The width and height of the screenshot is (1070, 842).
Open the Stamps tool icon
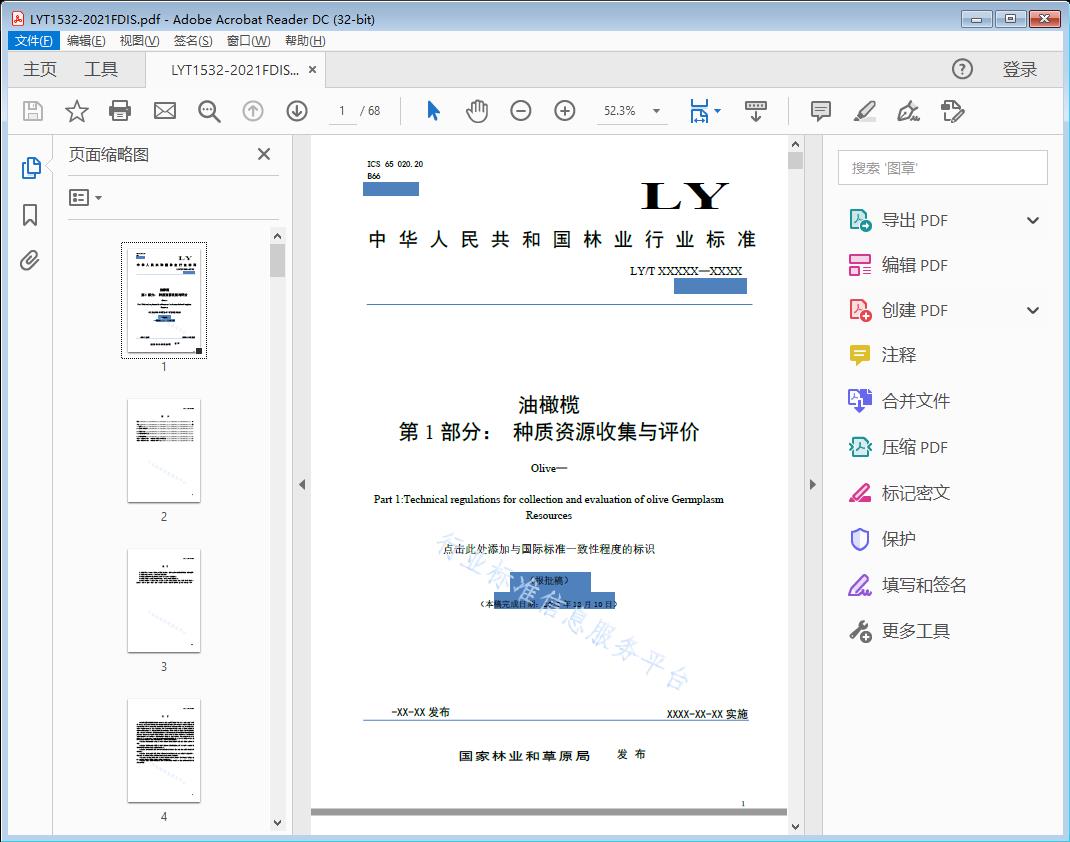coord(952,111)
